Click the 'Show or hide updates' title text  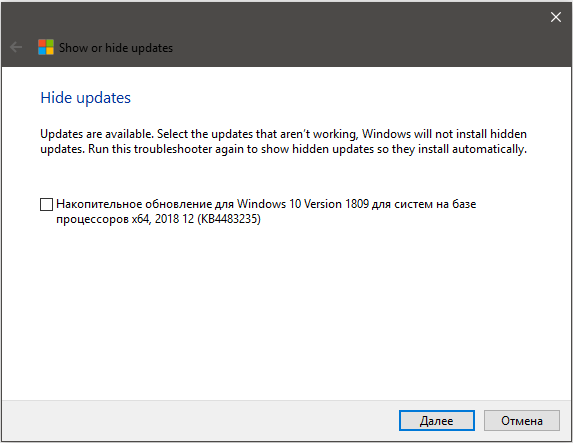(x=116, y=48)
